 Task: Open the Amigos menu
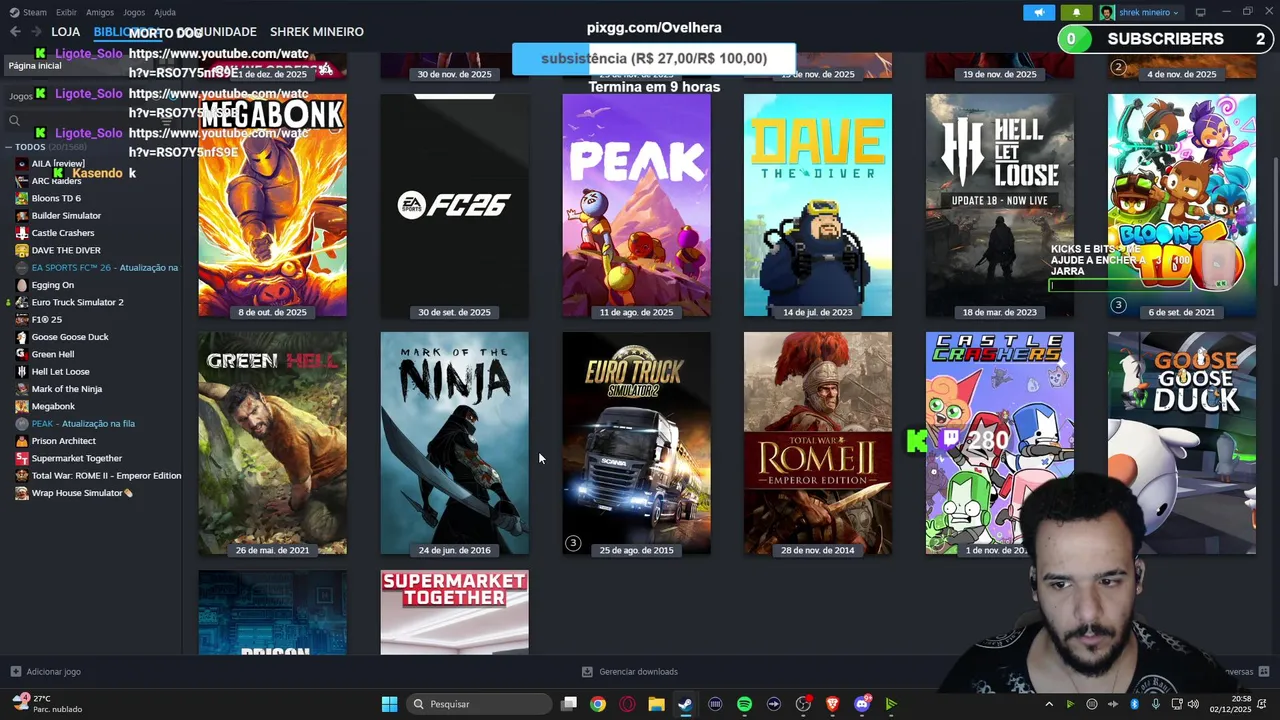pos(100,12)
